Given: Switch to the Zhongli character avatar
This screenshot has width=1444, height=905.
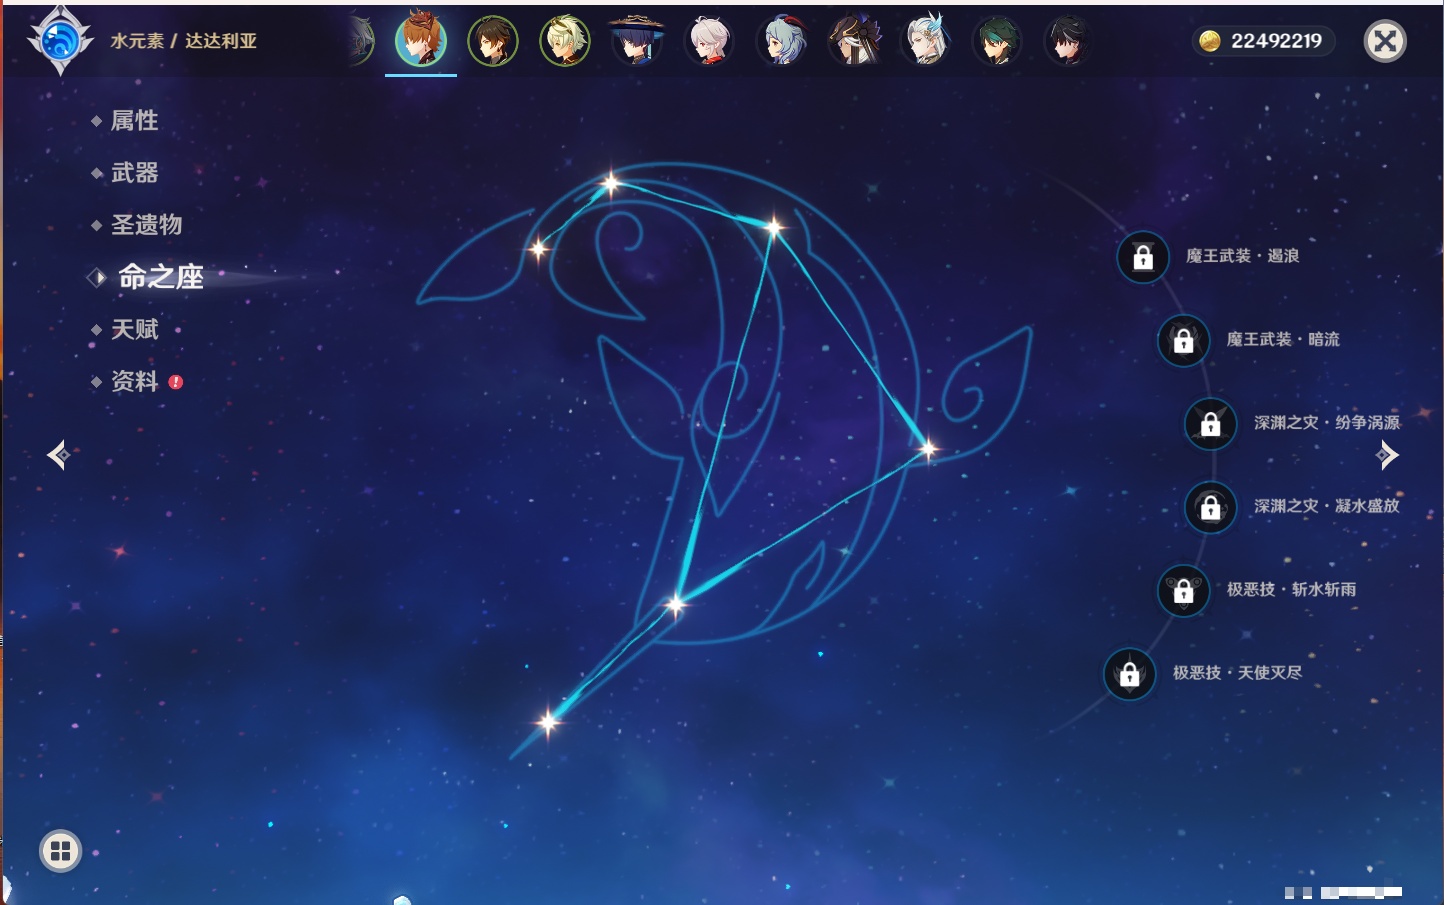Looking at the screenshot, I should (493, 41).
